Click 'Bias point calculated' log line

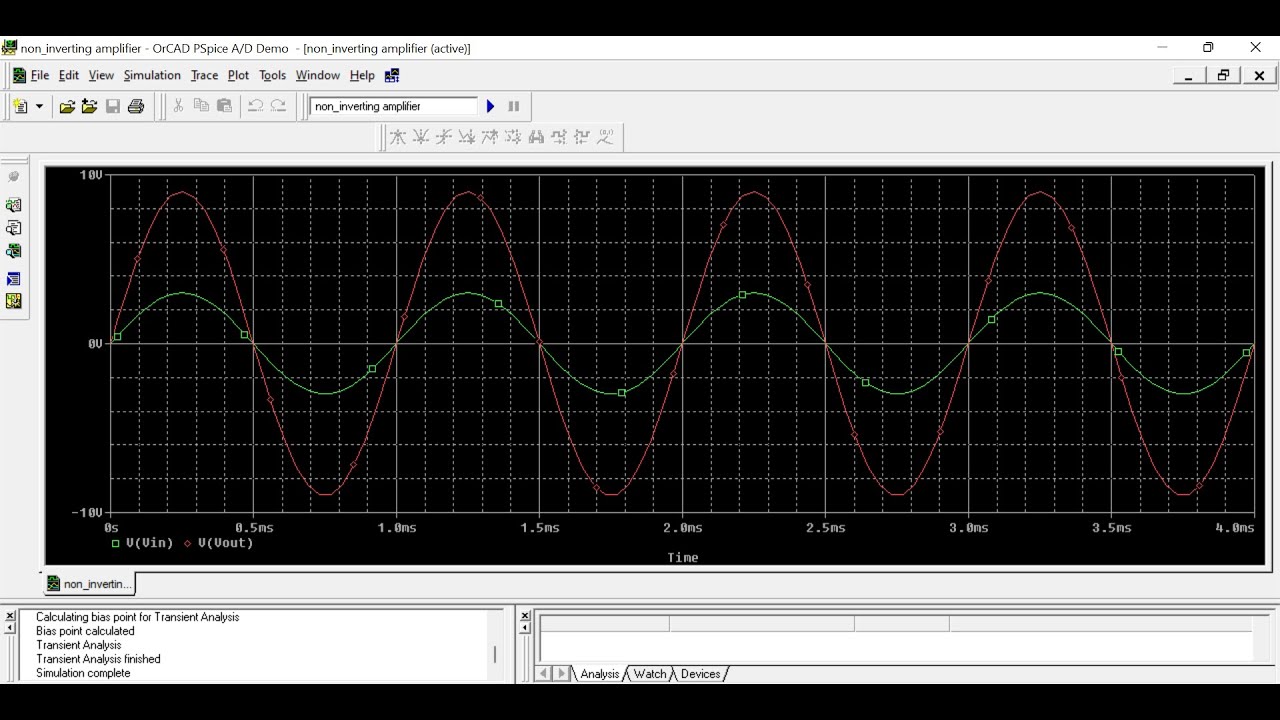click(x=85, y=631)
